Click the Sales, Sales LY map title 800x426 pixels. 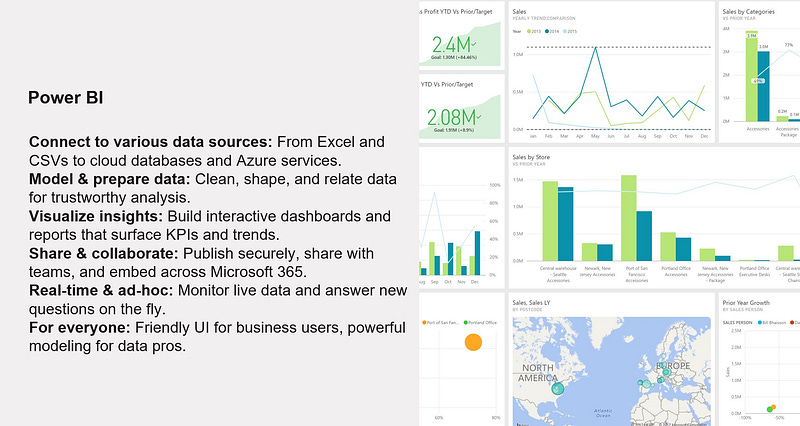(531, 303)
